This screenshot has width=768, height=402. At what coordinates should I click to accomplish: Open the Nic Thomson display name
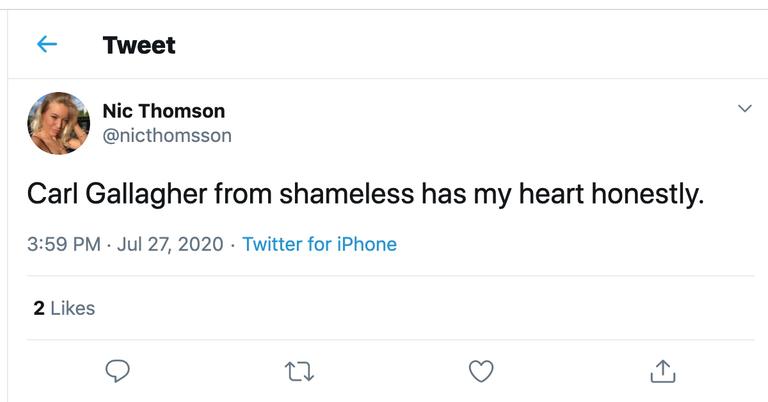point(164,110)
